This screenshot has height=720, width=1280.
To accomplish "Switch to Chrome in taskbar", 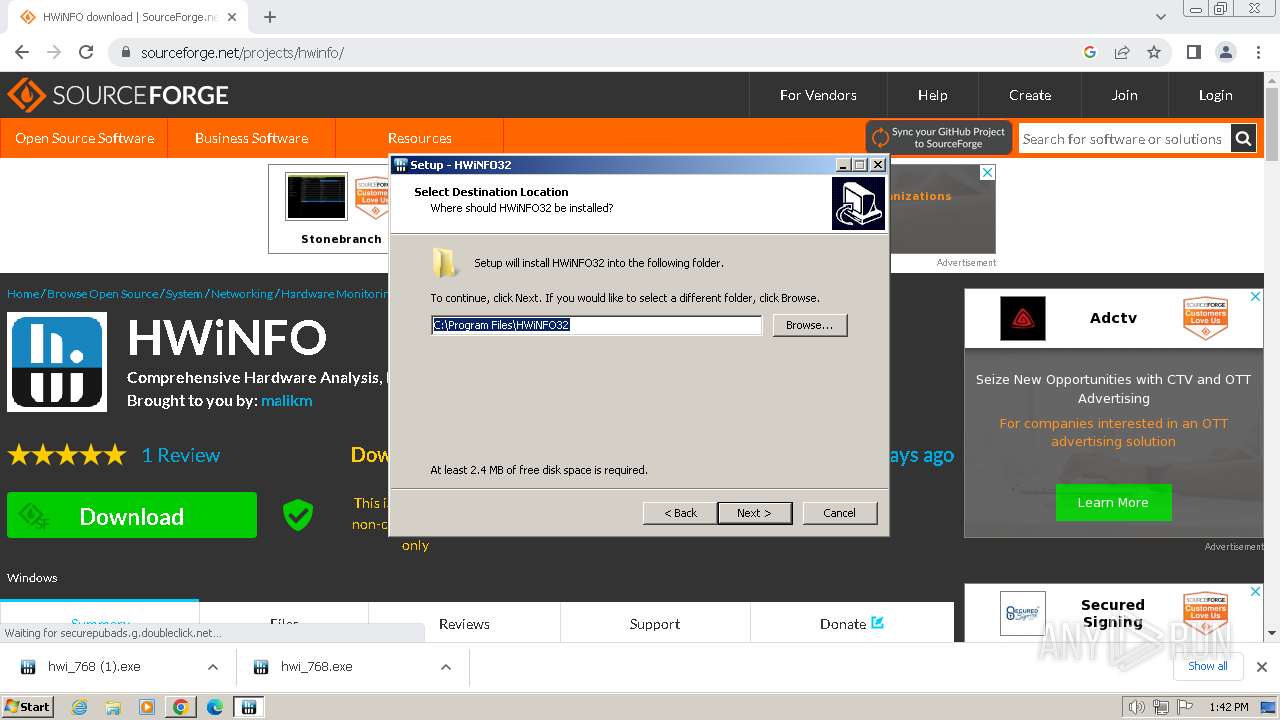I will click(x=181, y=707).
